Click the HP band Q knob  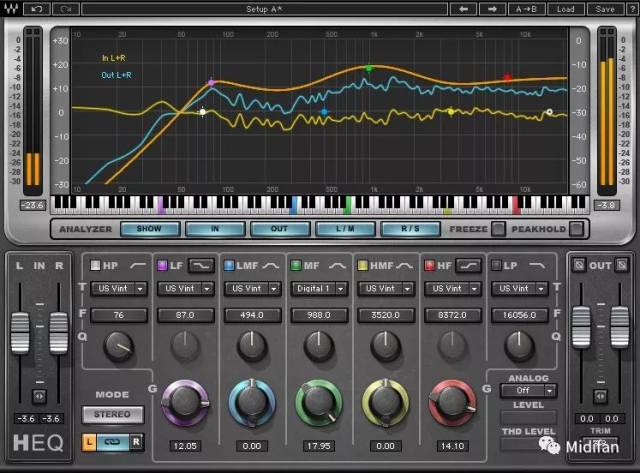118,346
